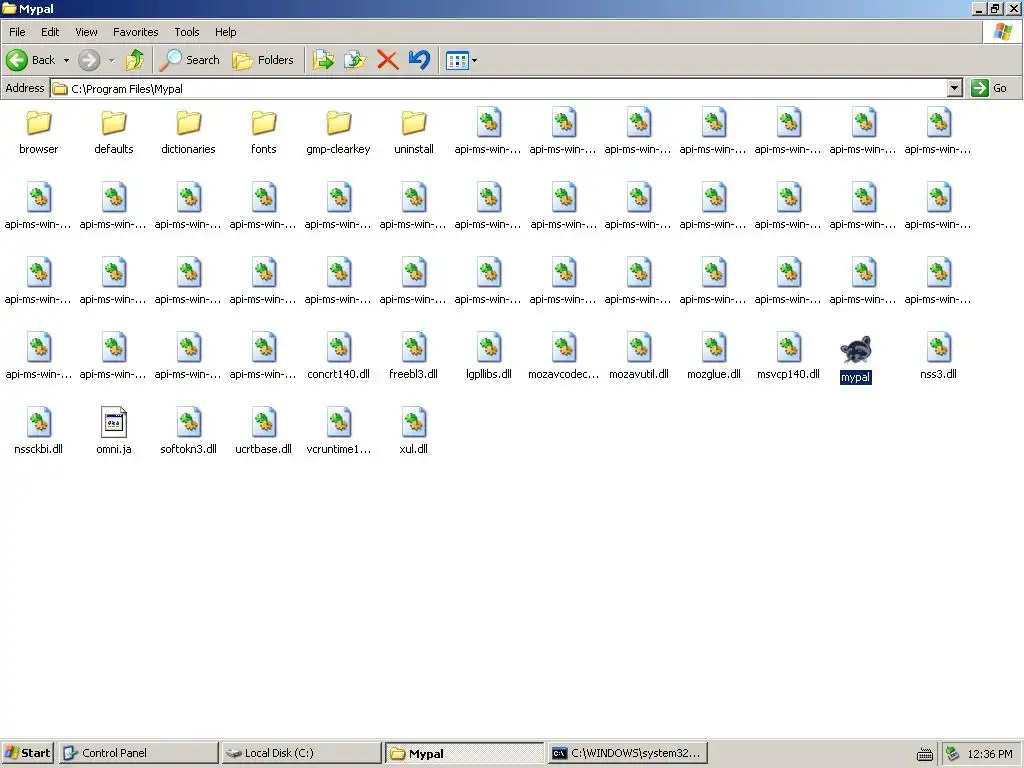Open the Favorites menu
Image resolution: width=1024 pixels, height=768 pixels.
[x=136, y=32]
